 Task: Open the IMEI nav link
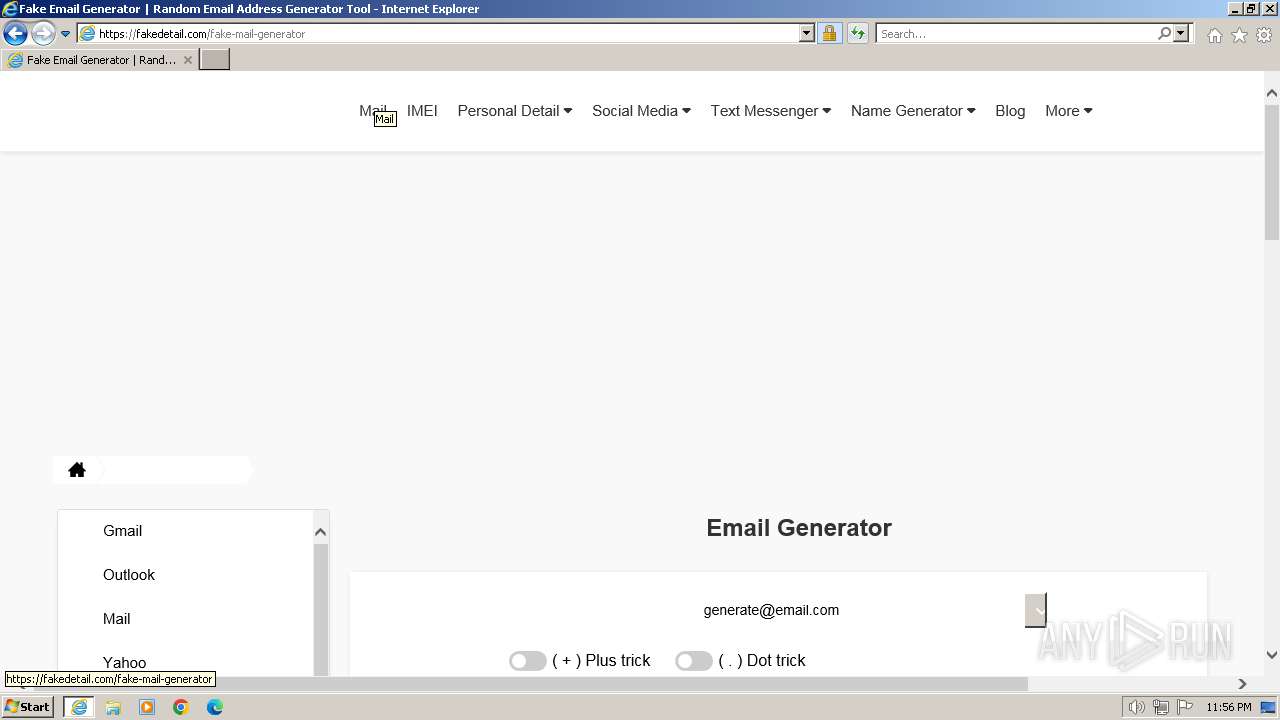pyautogui.click(x=422, y=111)
